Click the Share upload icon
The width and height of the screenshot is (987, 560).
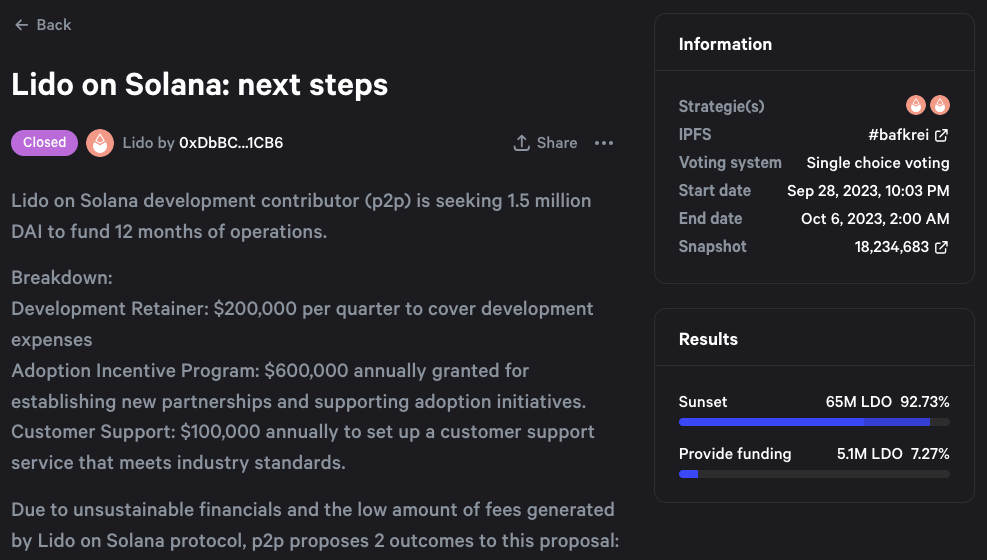521,143
